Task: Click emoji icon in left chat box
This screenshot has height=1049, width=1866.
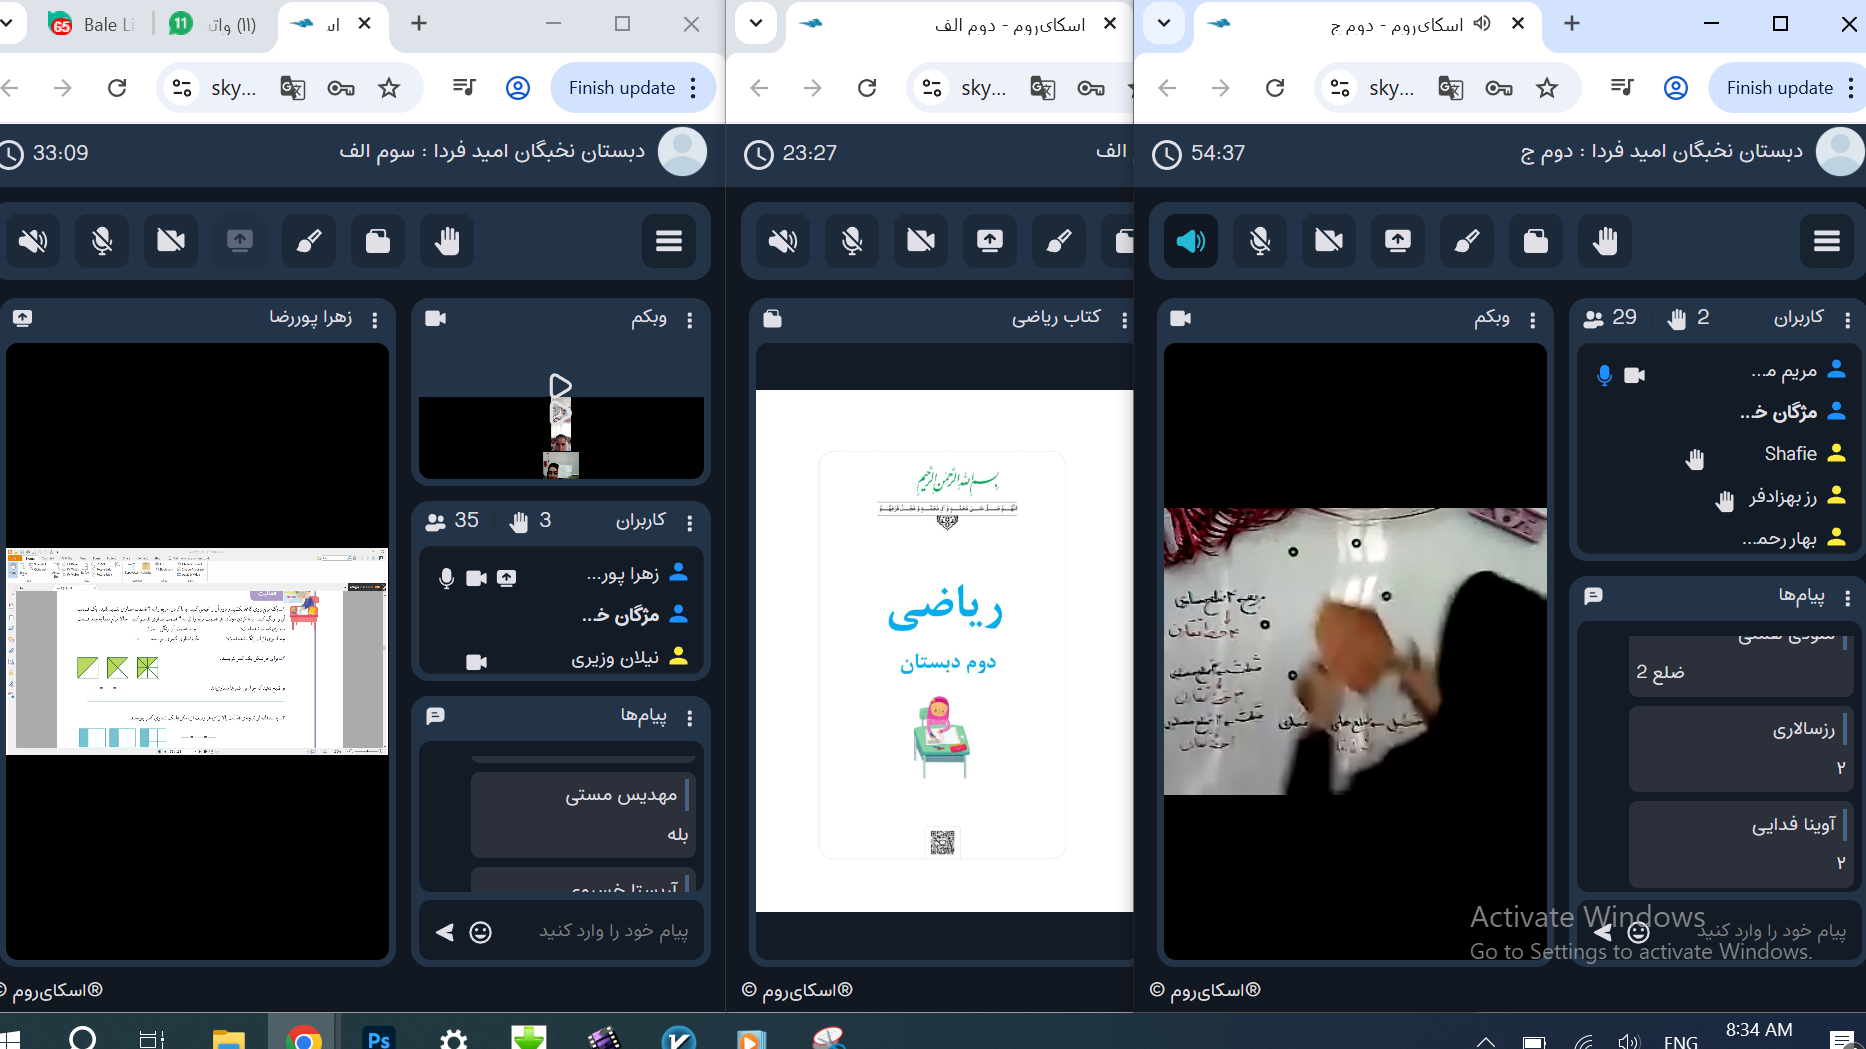Action: click(x=481, y=932)
